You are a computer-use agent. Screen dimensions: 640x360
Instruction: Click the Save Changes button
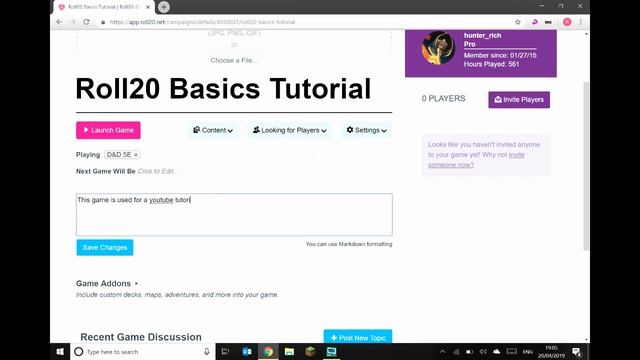tap(105, 247)
